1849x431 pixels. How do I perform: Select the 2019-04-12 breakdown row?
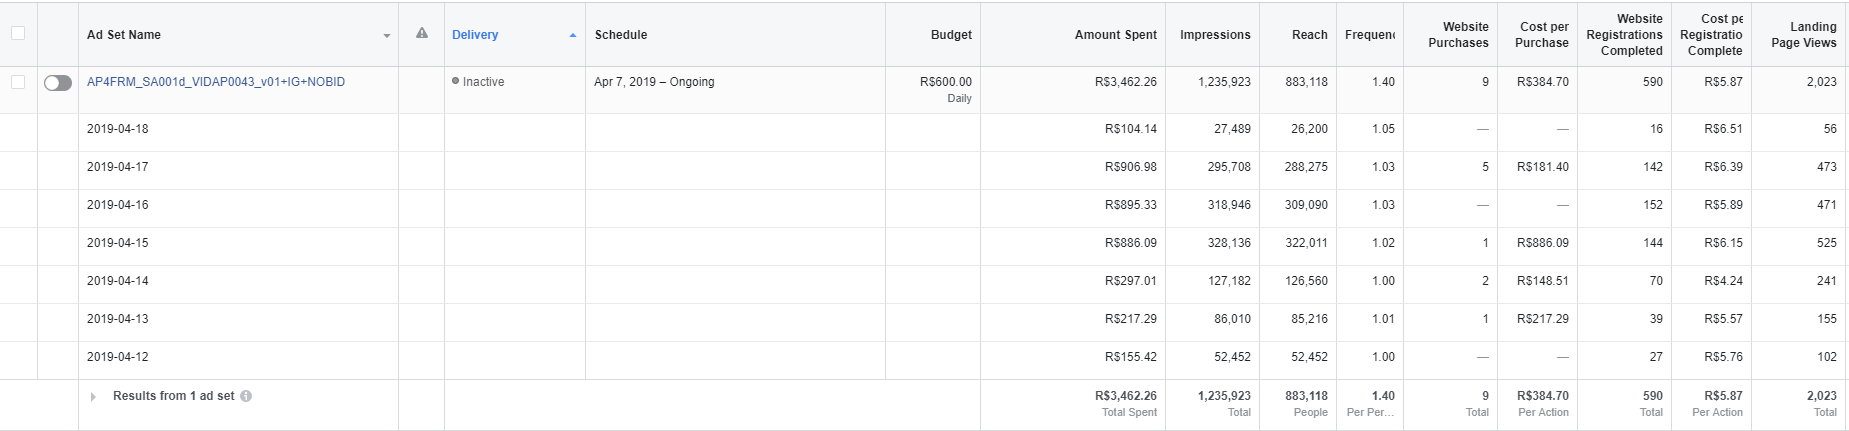click(118, 357)
